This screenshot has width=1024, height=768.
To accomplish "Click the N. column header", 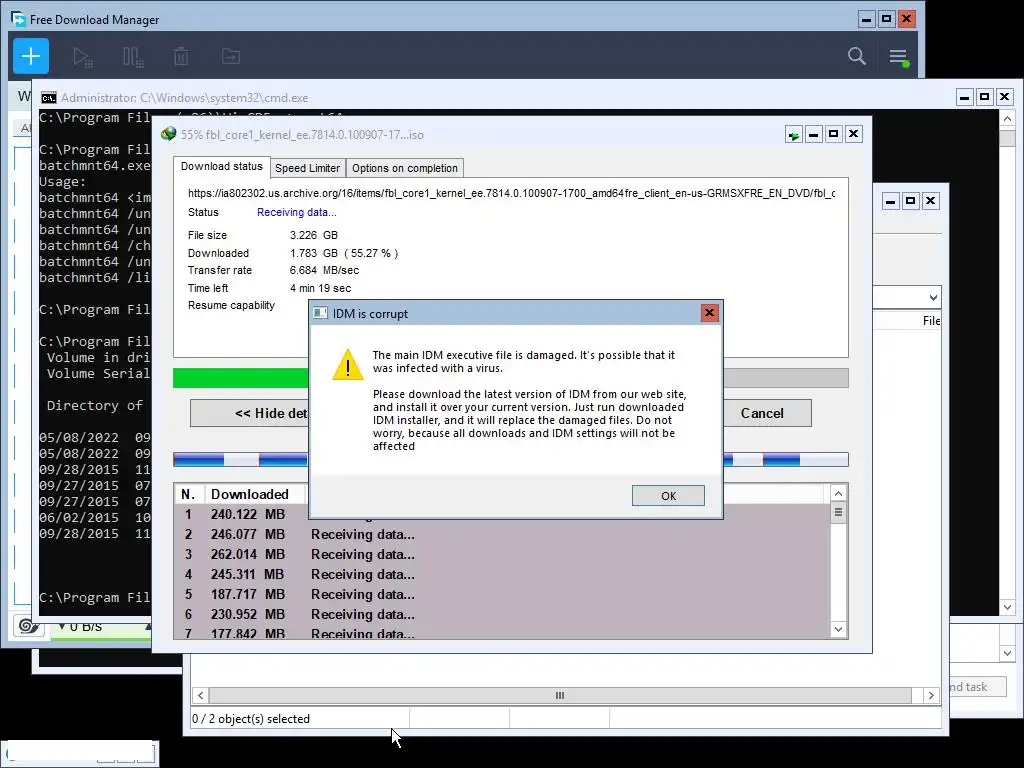I will click(x=189, y=494).
